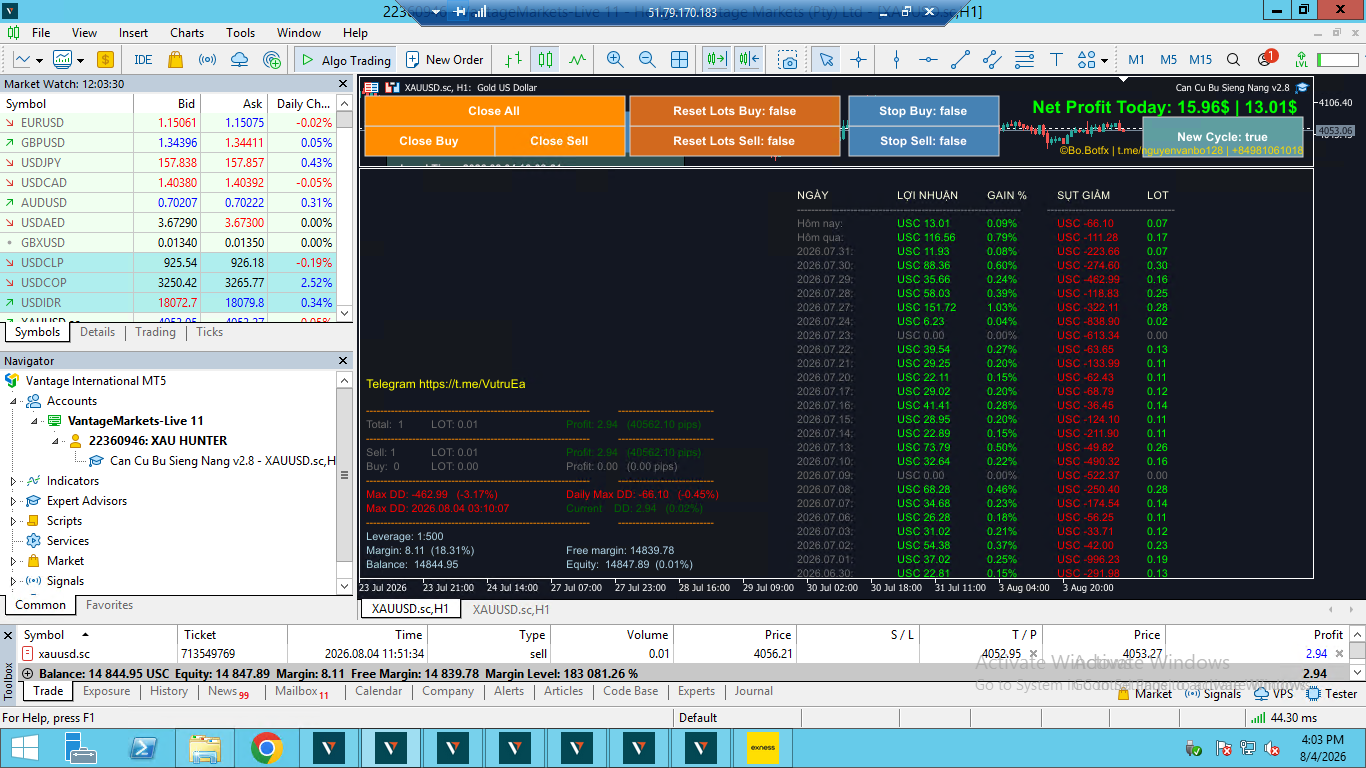Screen dimensions: 1366x768
Task: Open the search magnifier in the toolbar
Action: 1234,60
